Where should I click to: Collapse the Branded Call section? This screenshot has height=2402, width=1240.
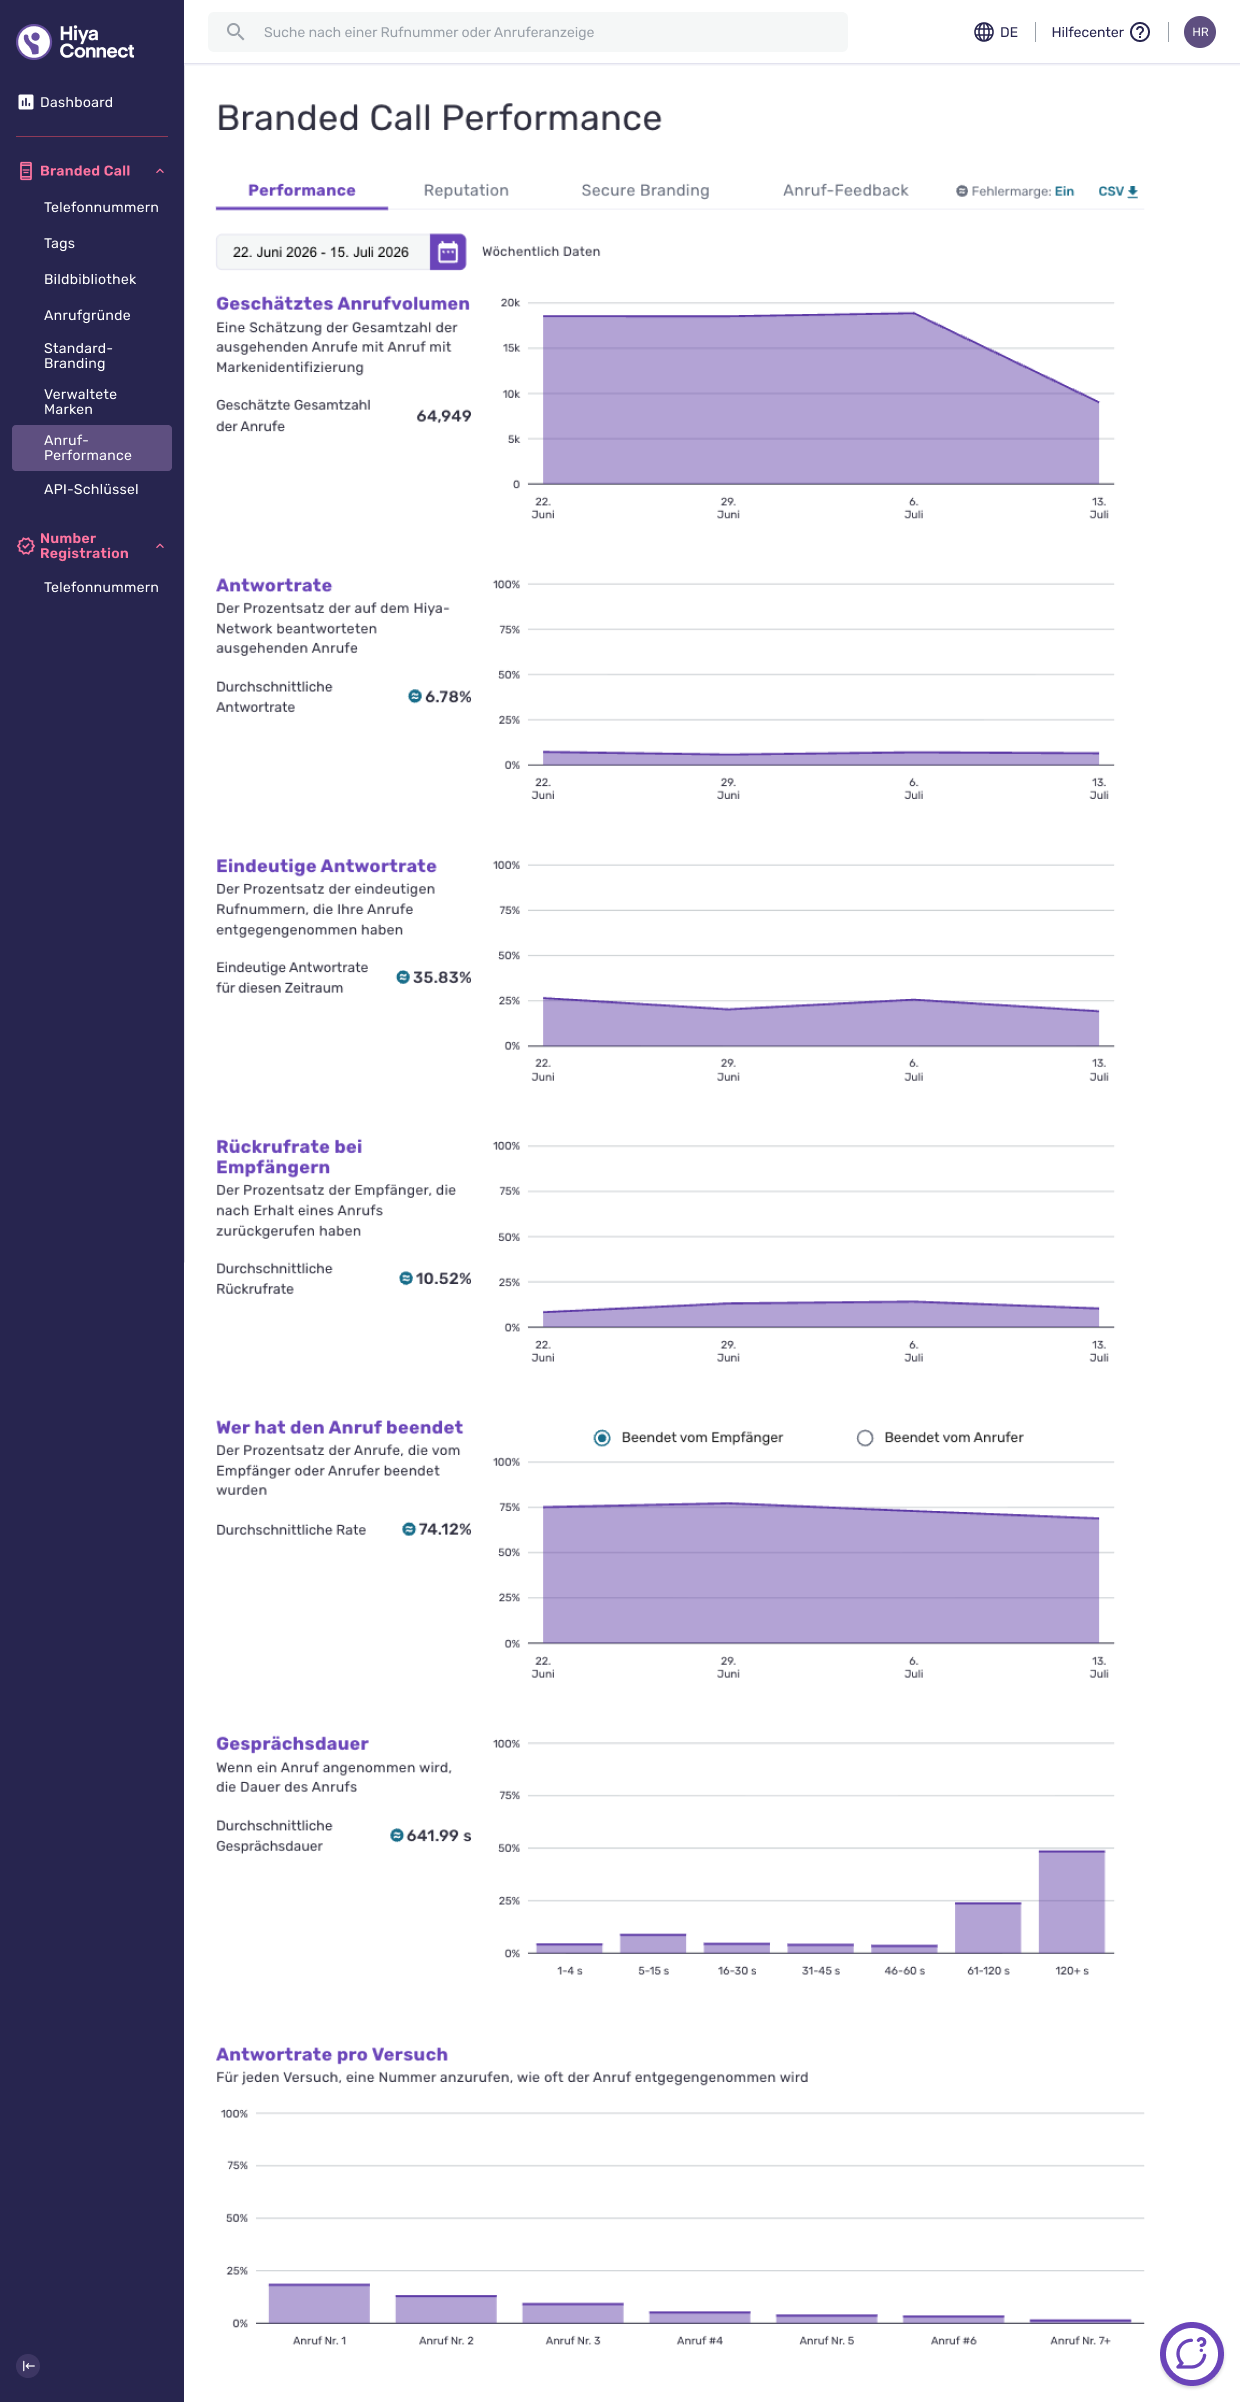[x=160, y=171]
